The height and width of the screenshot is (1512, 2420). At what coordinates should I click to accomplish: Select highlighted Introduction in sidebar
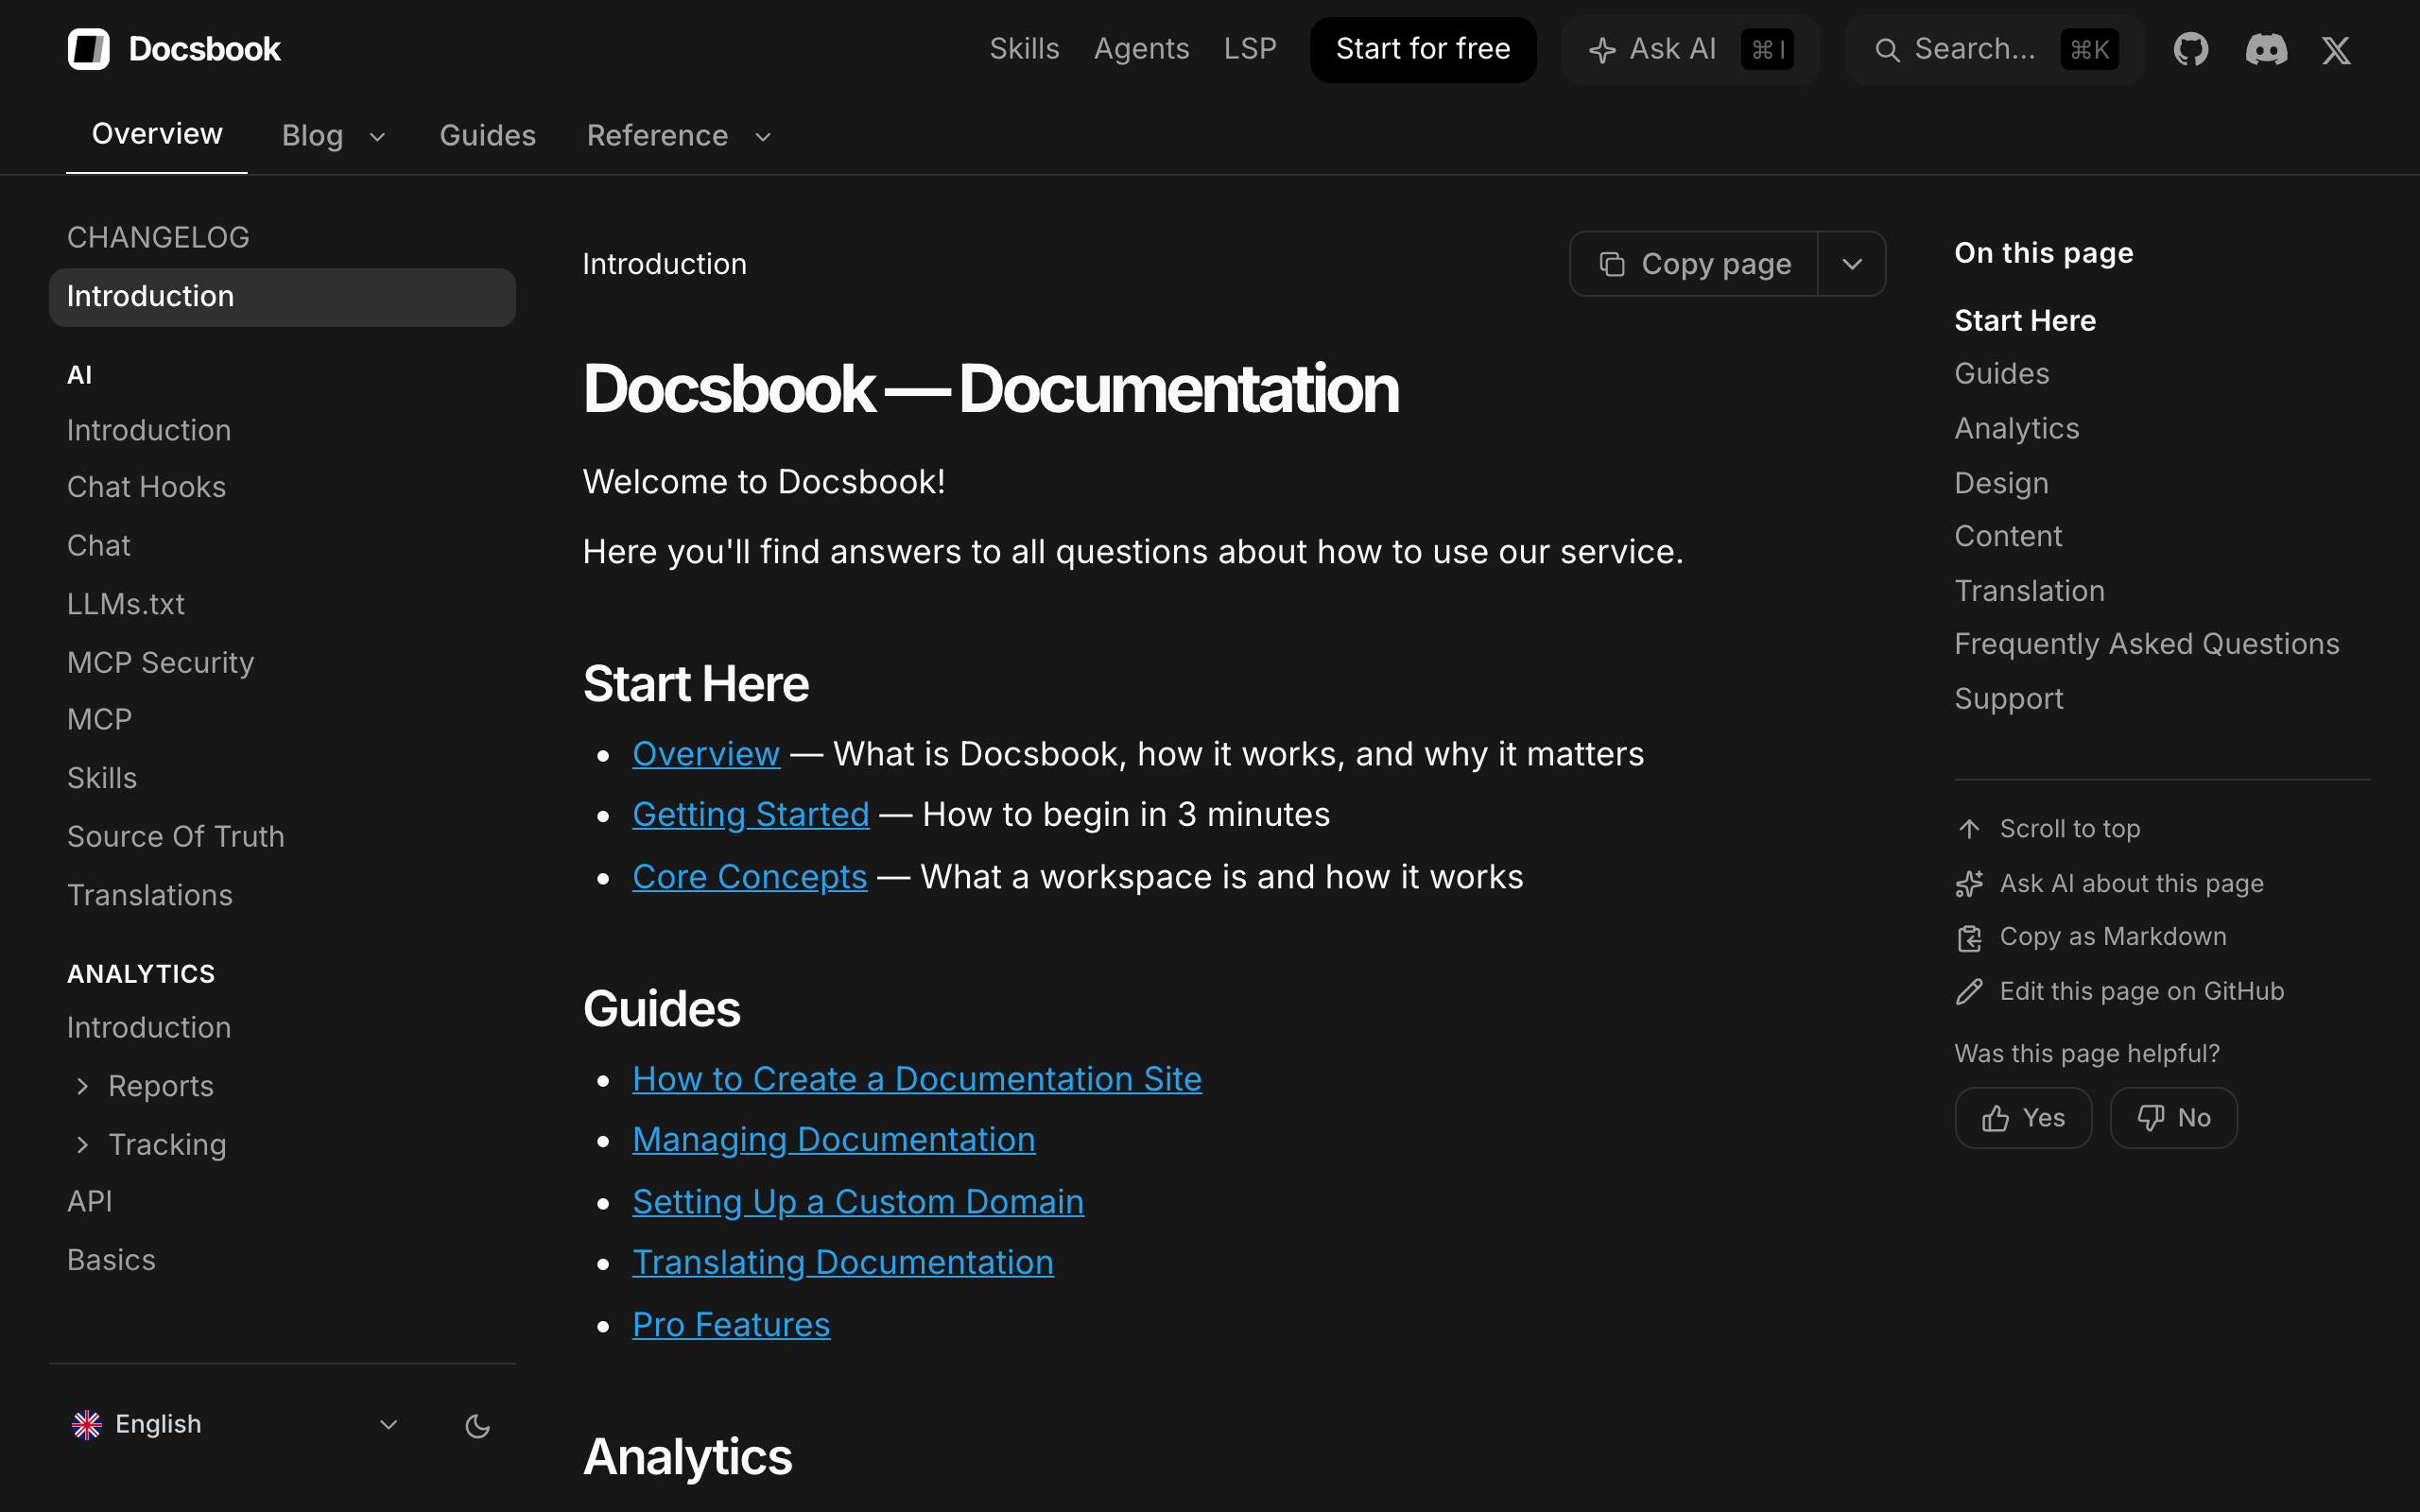point(282,297)
